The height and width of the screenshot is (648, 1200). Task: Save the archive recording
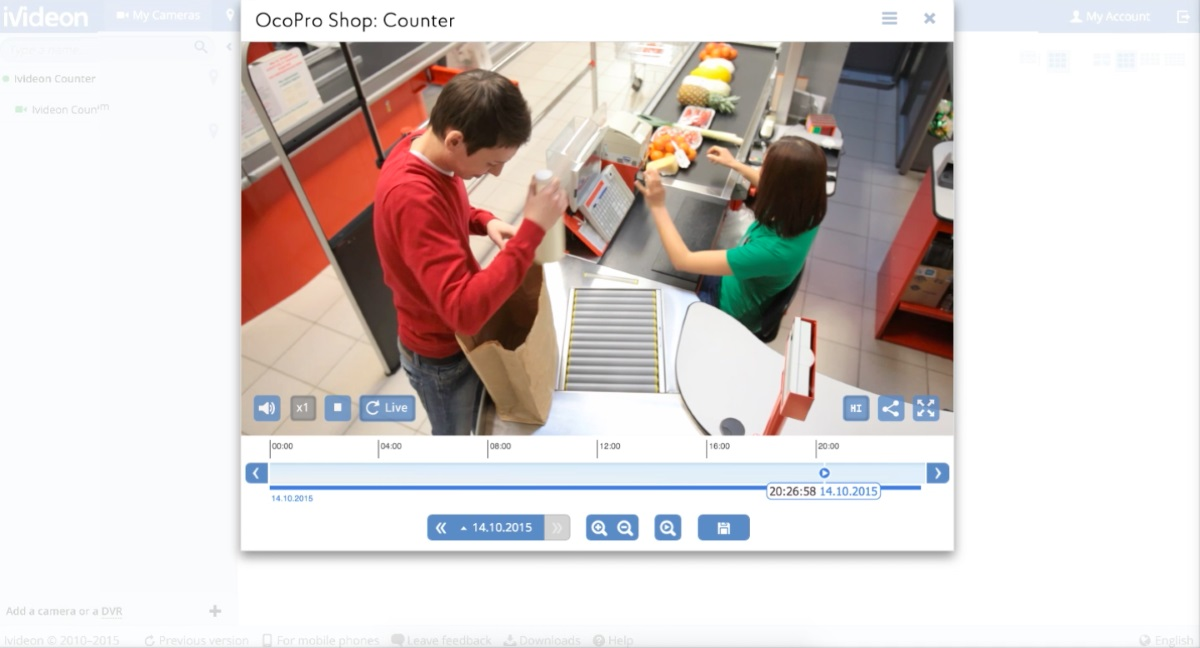point(723,527)
